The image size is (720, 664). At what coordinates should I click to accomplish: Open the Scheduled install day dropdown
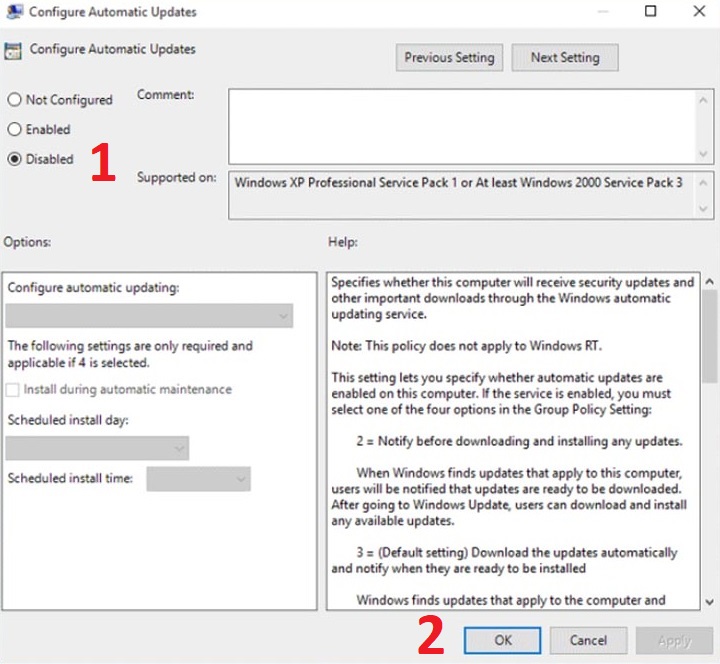(97, 448)
